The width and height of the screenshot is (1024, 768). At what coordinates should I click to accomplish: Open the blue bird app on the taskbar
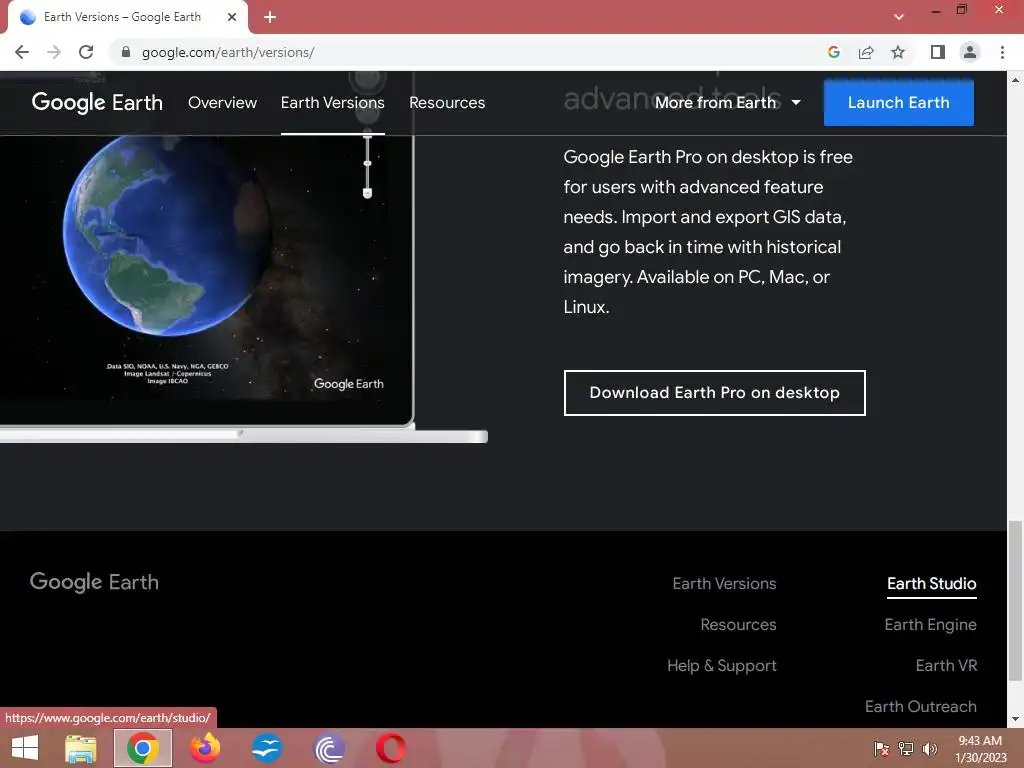(267, 748)
